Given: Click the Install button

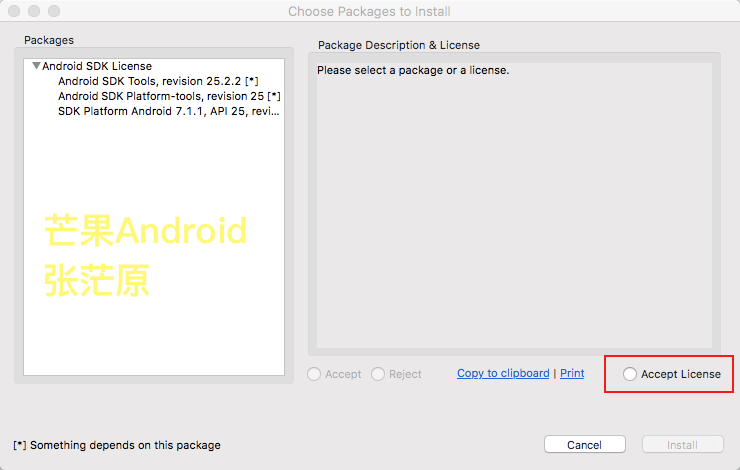Looking at the screenshot, I should tap(682, 445).
